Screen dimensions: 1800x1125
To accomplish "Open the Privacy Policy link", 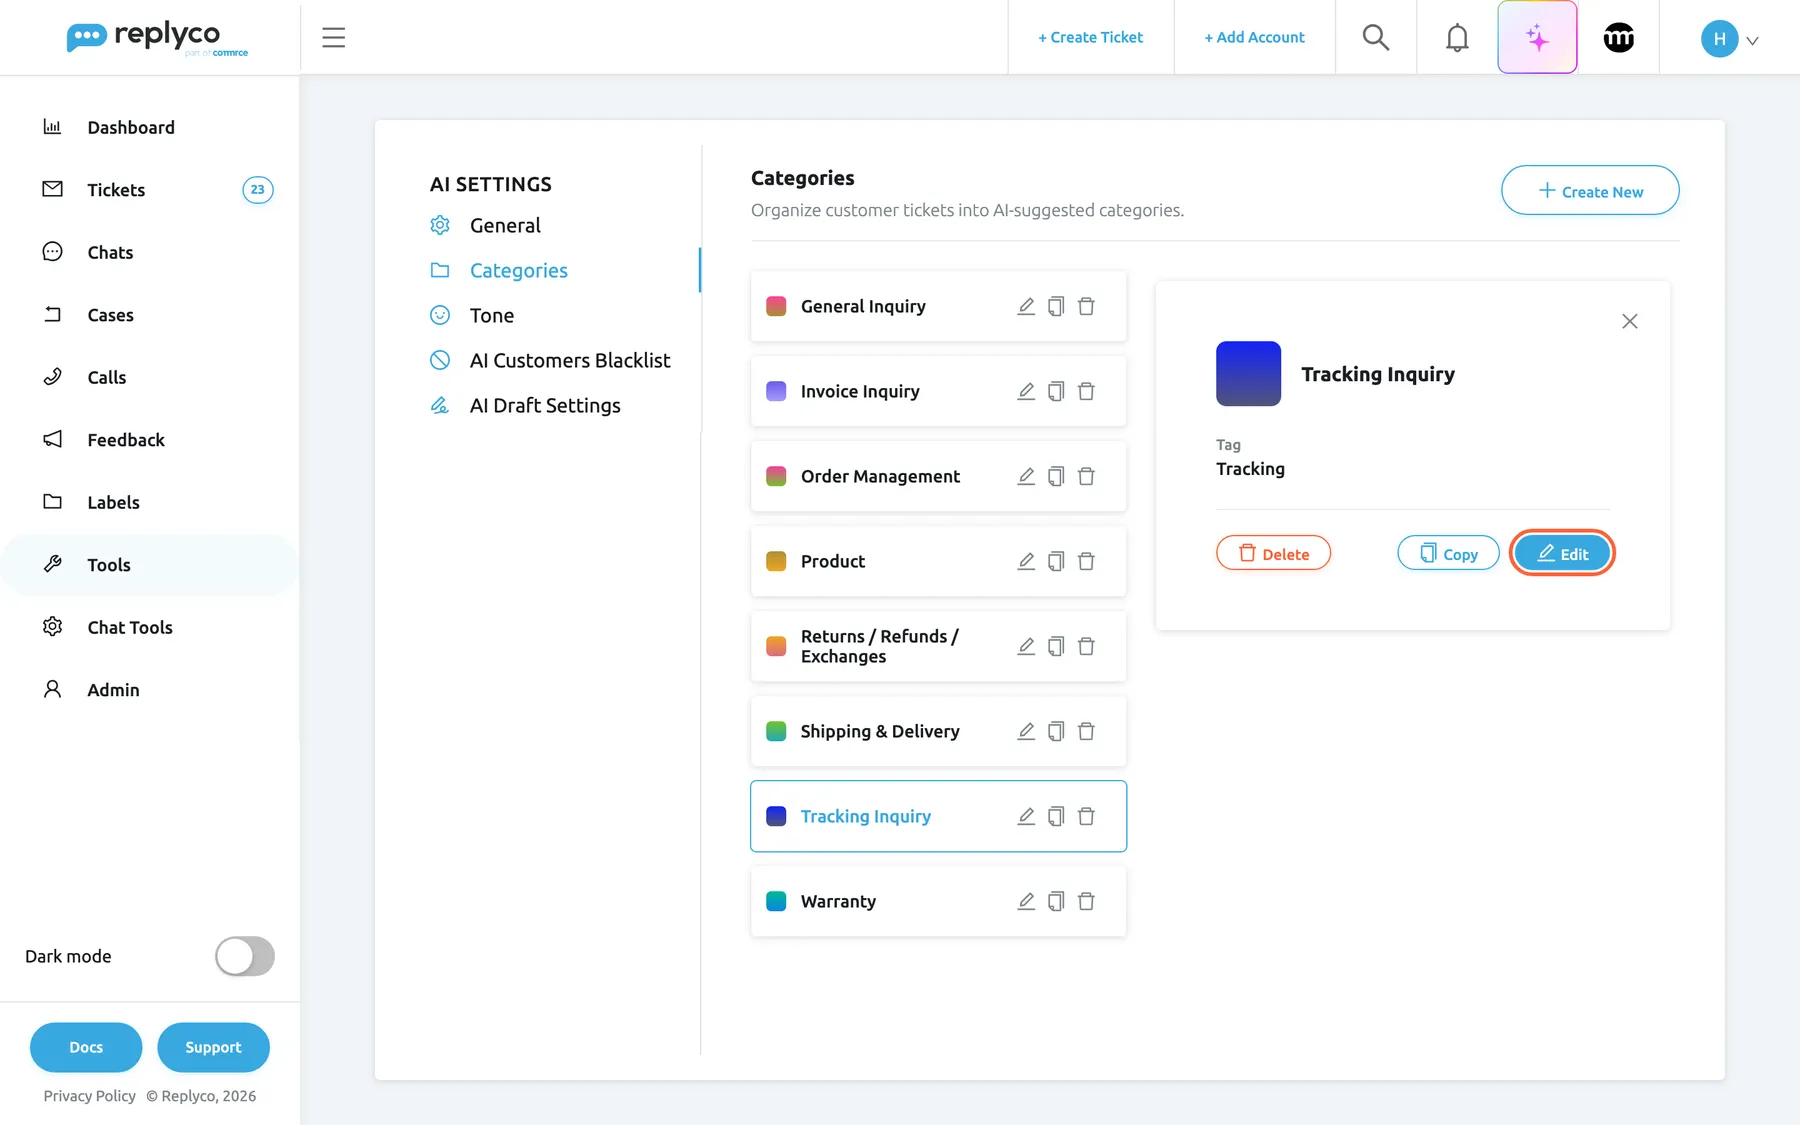I will pos(89,1096).
